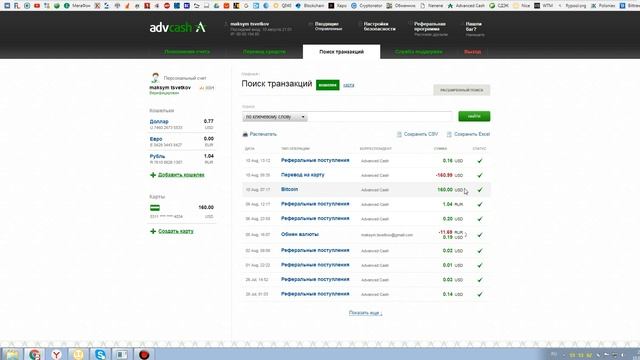Open the QIWI bookmark
The image size is (640, 360).
click(283, 6)
